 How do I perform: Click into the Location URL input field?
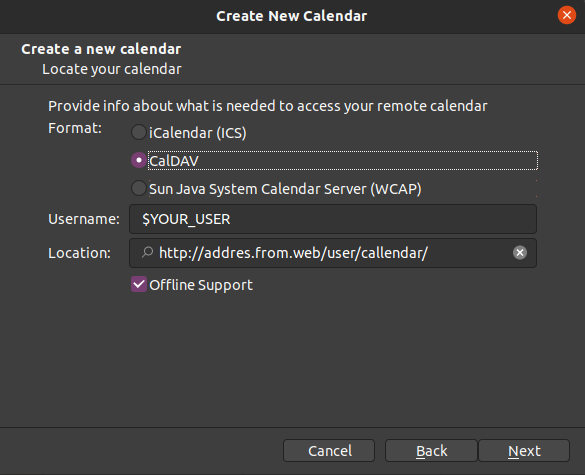coord(333,253)
